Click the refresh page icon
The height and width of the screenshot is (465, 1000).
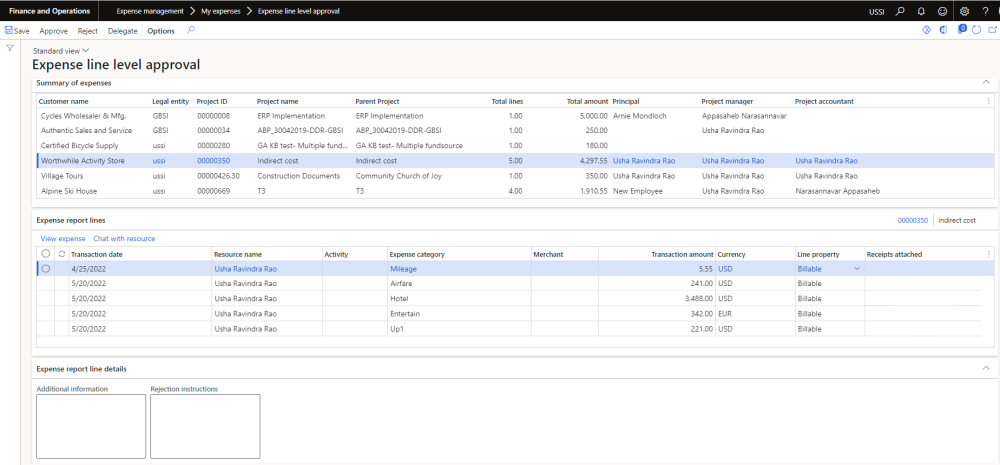click(x=976, y=31)
